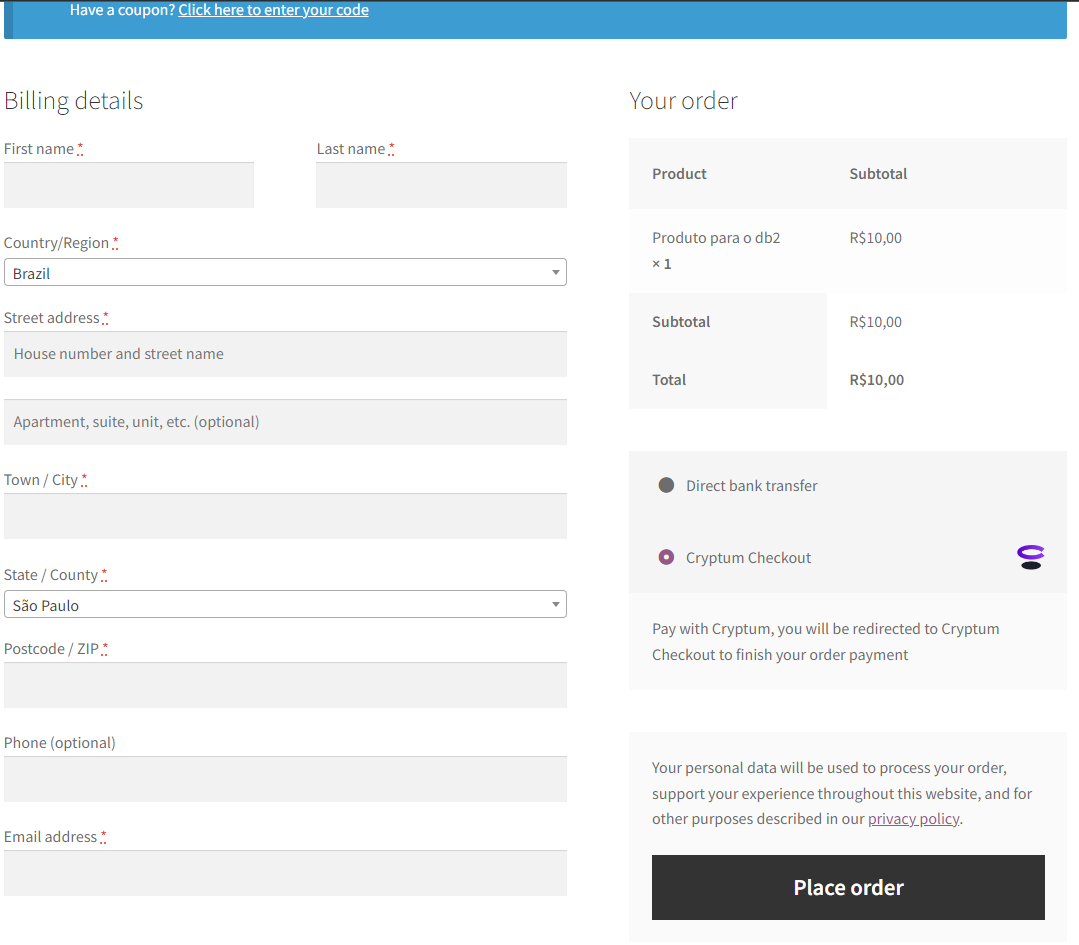This screenshot has height=945, width=1079.
Task: Focus the Last name input field
Action: tap(441, 185)
